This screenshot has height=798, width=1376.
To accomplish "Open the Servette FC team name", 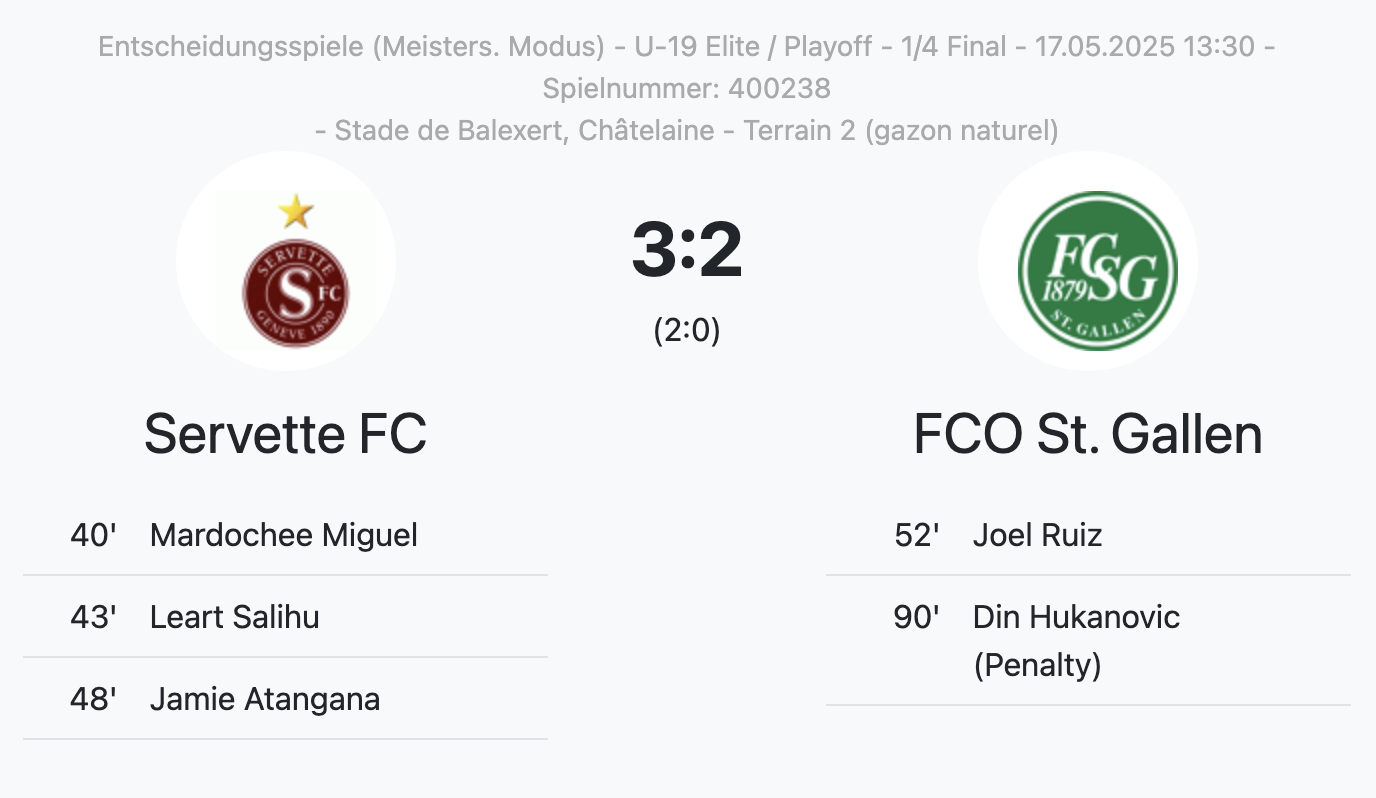I will tap(285, 434).
